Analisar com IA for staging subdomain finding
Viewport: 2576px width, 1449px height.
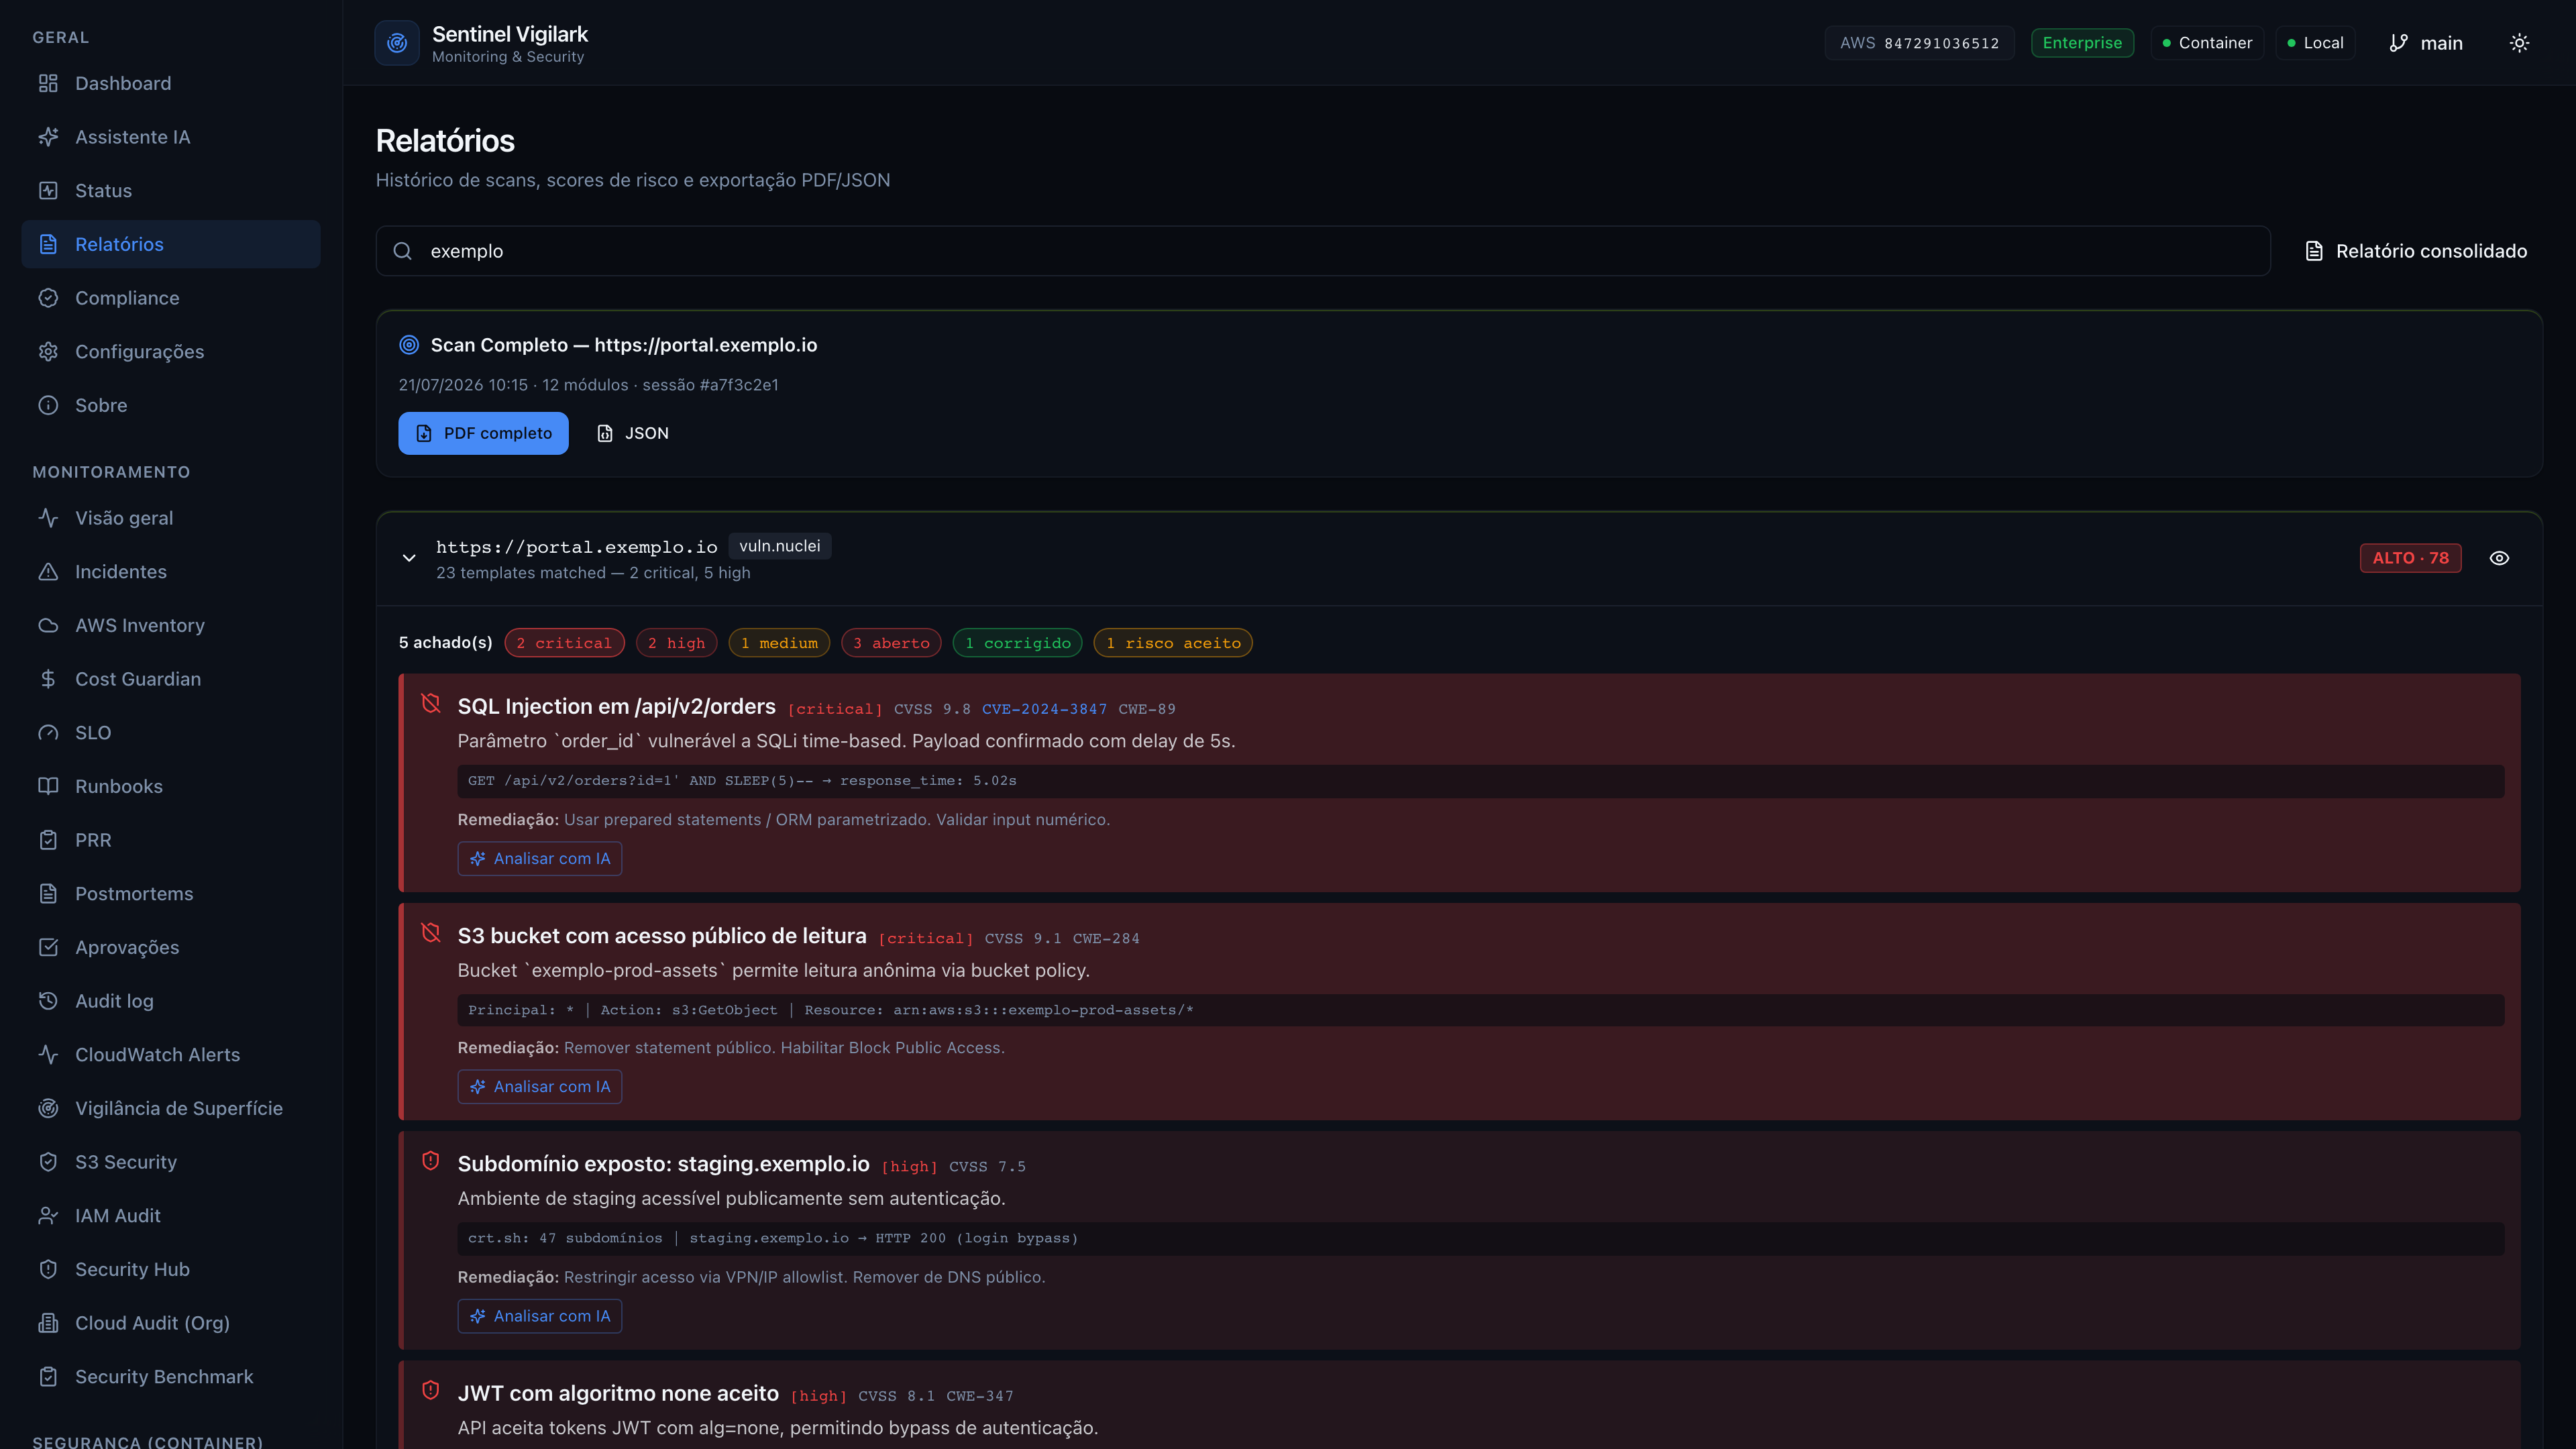click(x=540, y=1316)
